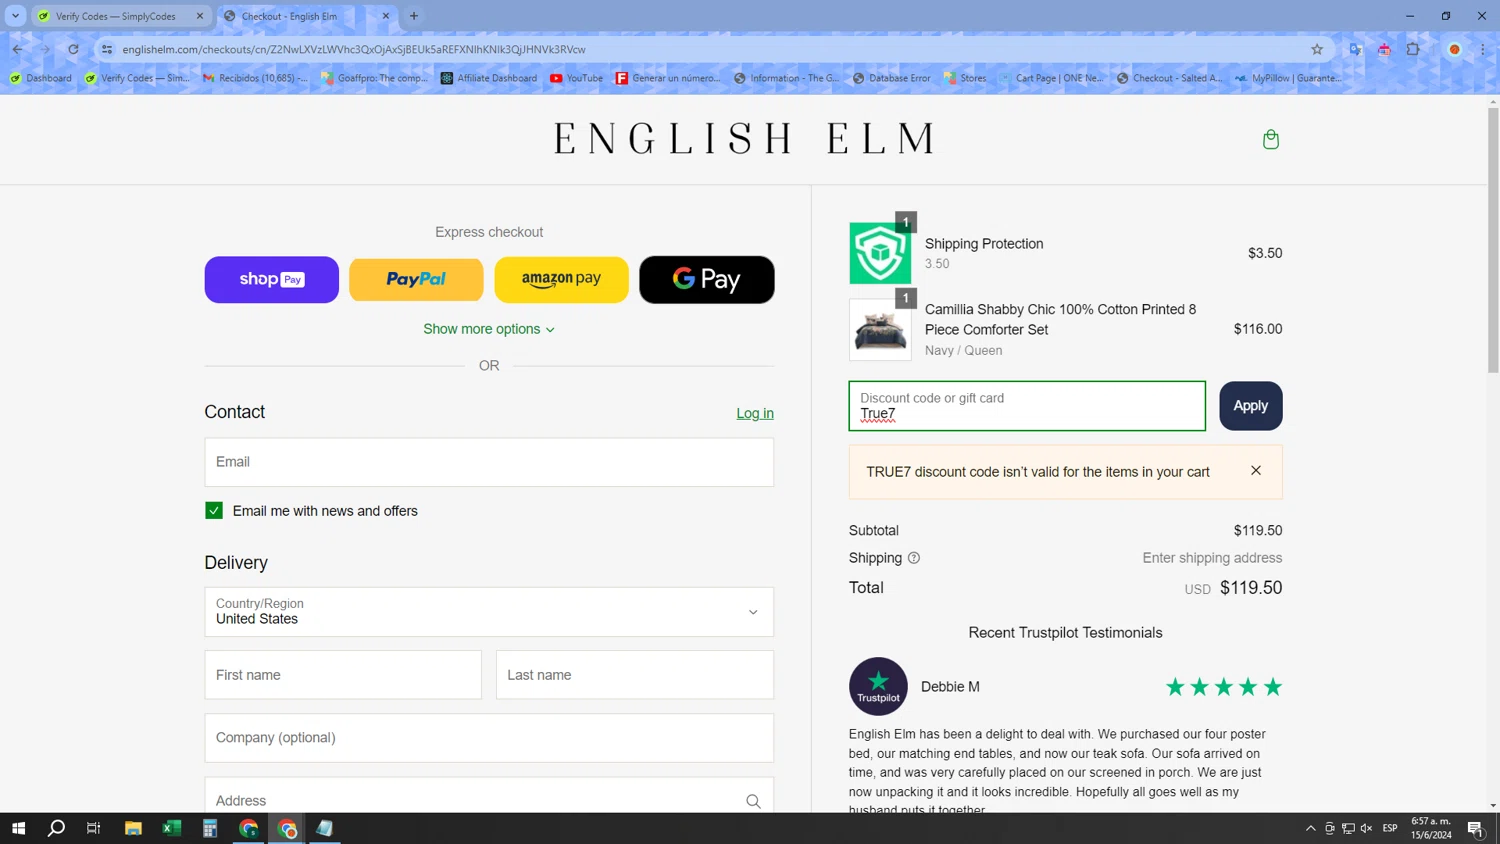Focus the Email input field
This screenshot has width=1500, height=844.
point(489,462)
